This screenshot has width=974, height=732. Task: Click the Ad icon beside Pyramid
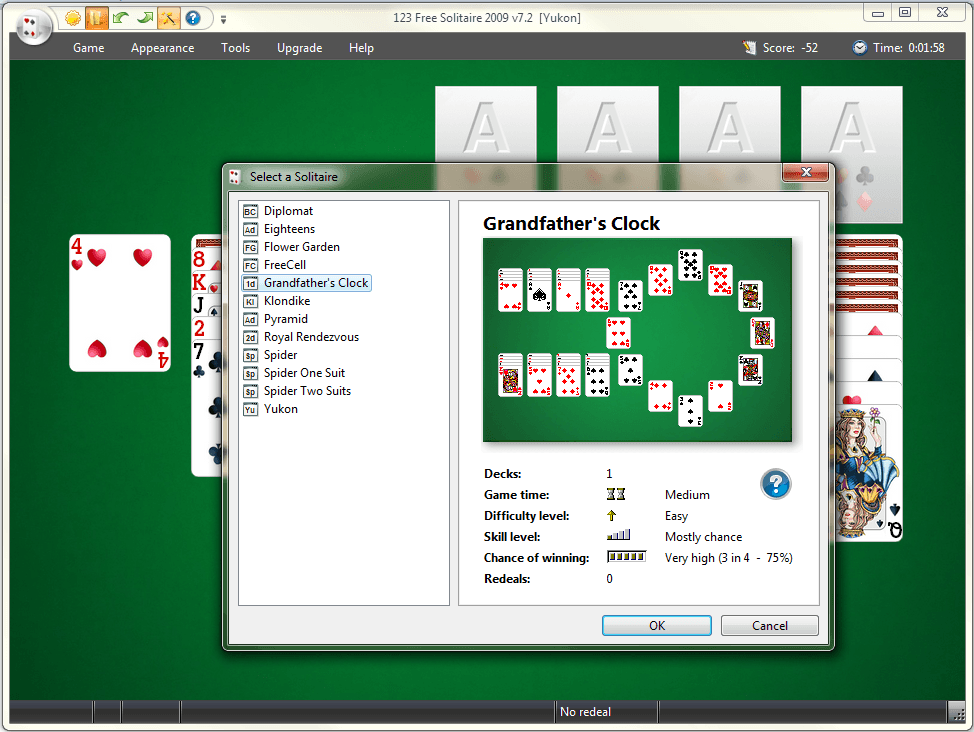(x=250, y=320)
